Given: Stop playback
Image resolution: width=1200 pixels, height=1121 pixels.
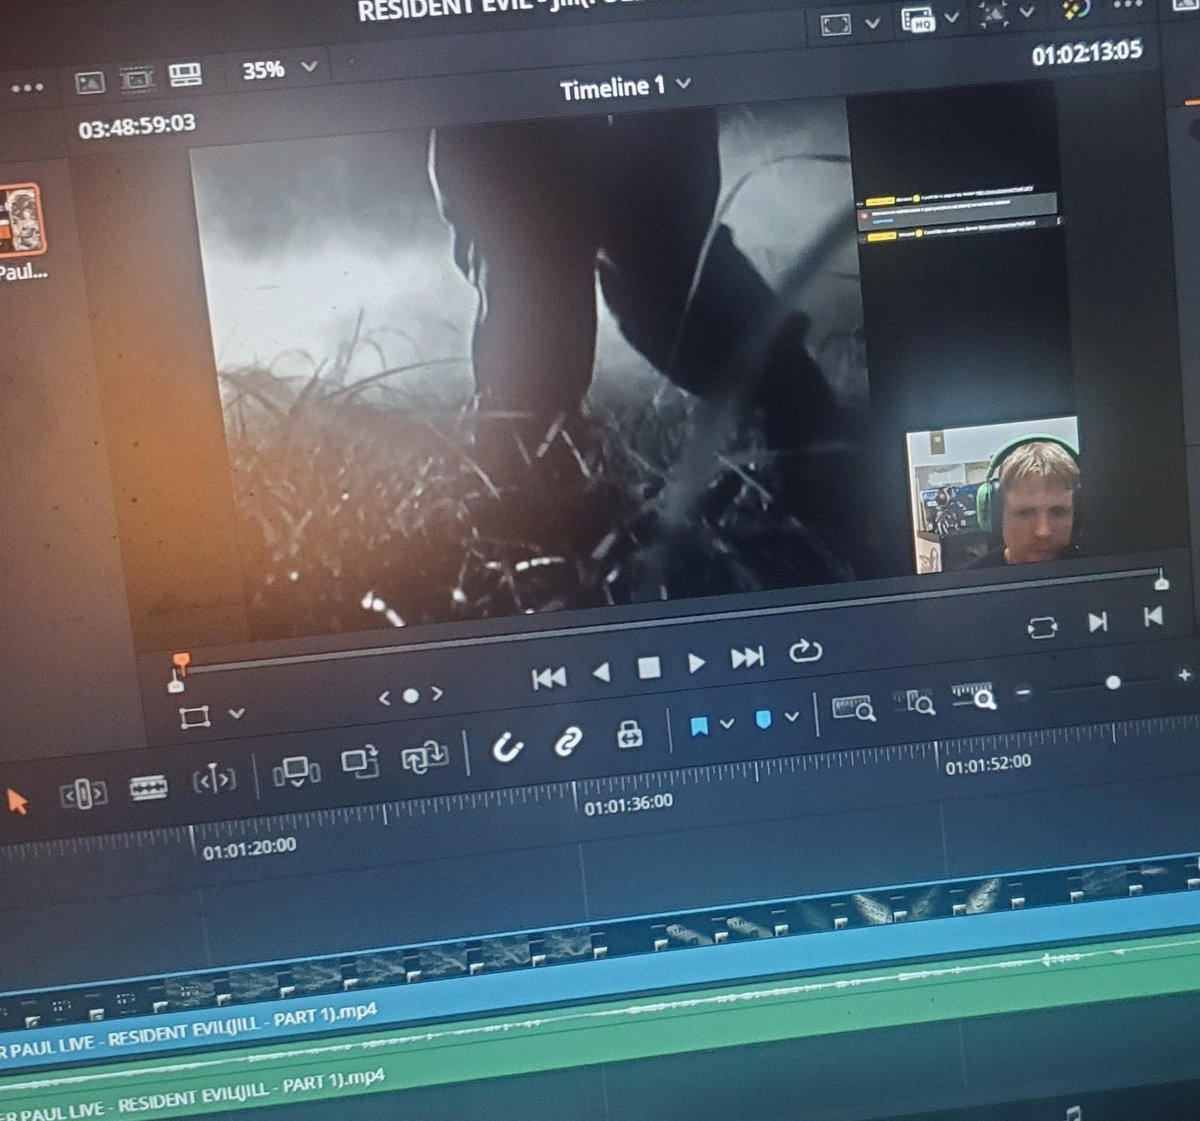Looking at the screenshot, I should click(649, 667).
